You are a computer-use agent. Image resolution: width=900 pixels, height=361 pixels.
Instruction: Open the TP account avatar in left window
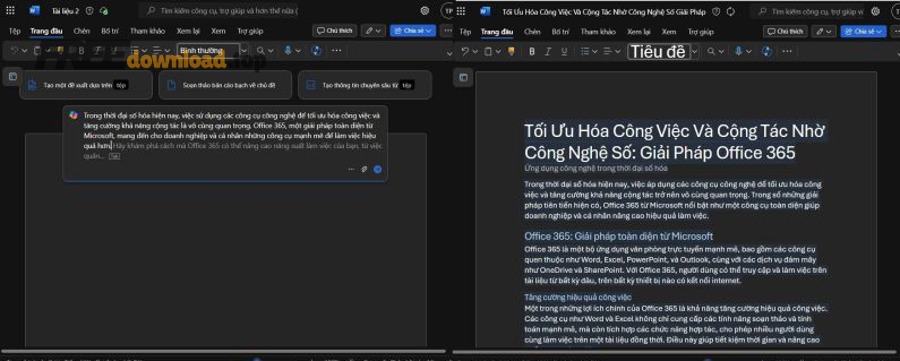click(x=448, y=10)
